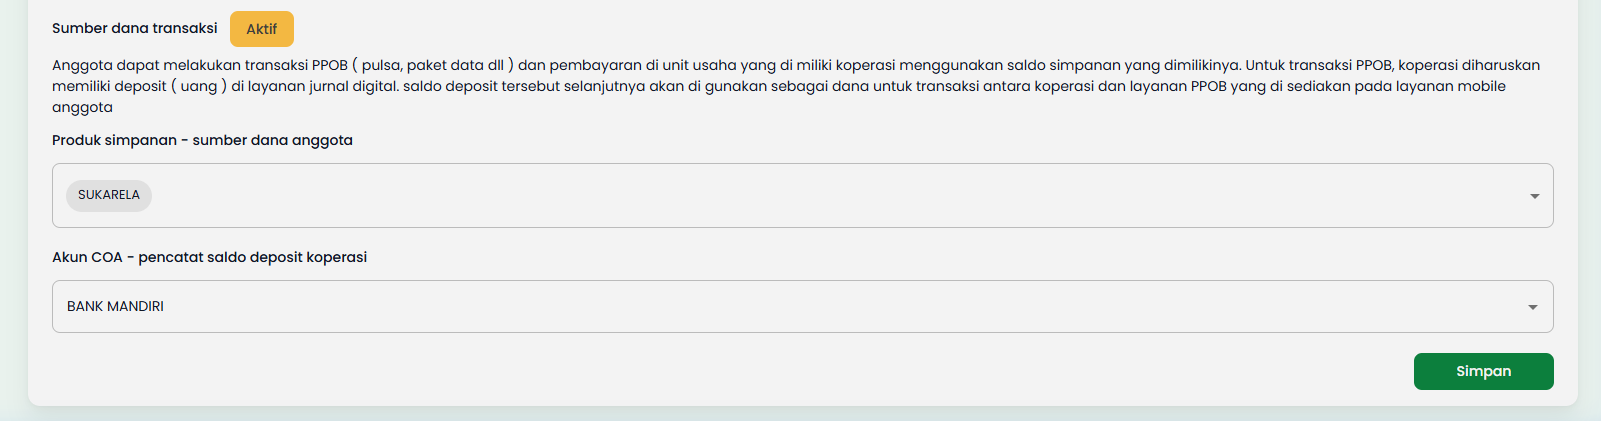Click the description line starting with memiliki deposit

[x=400, y=86]
